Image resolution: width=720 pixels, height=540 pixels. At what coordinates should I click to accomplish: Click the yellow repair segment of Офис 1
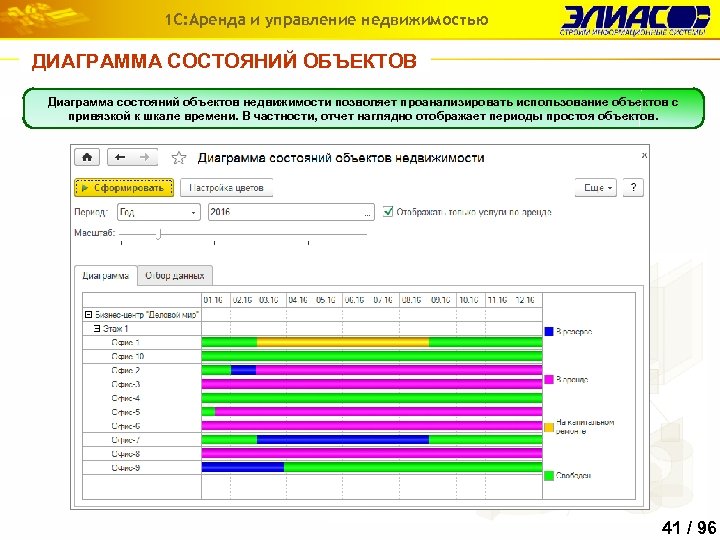pyautogui.click(x=343, y=342)
